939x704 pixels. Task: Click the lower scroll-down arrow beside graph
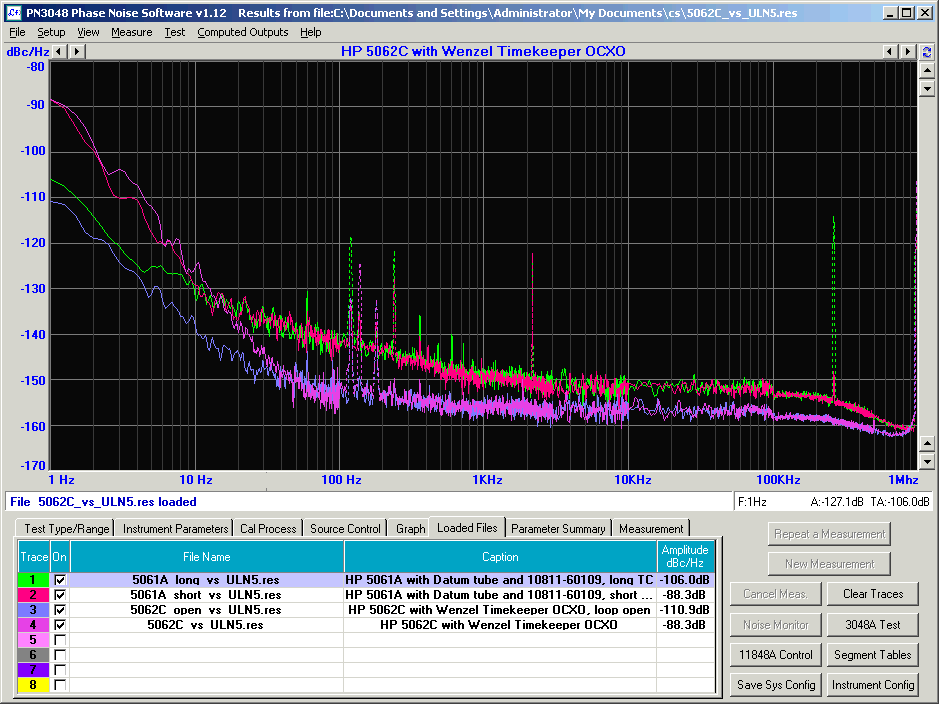[927, 462]
